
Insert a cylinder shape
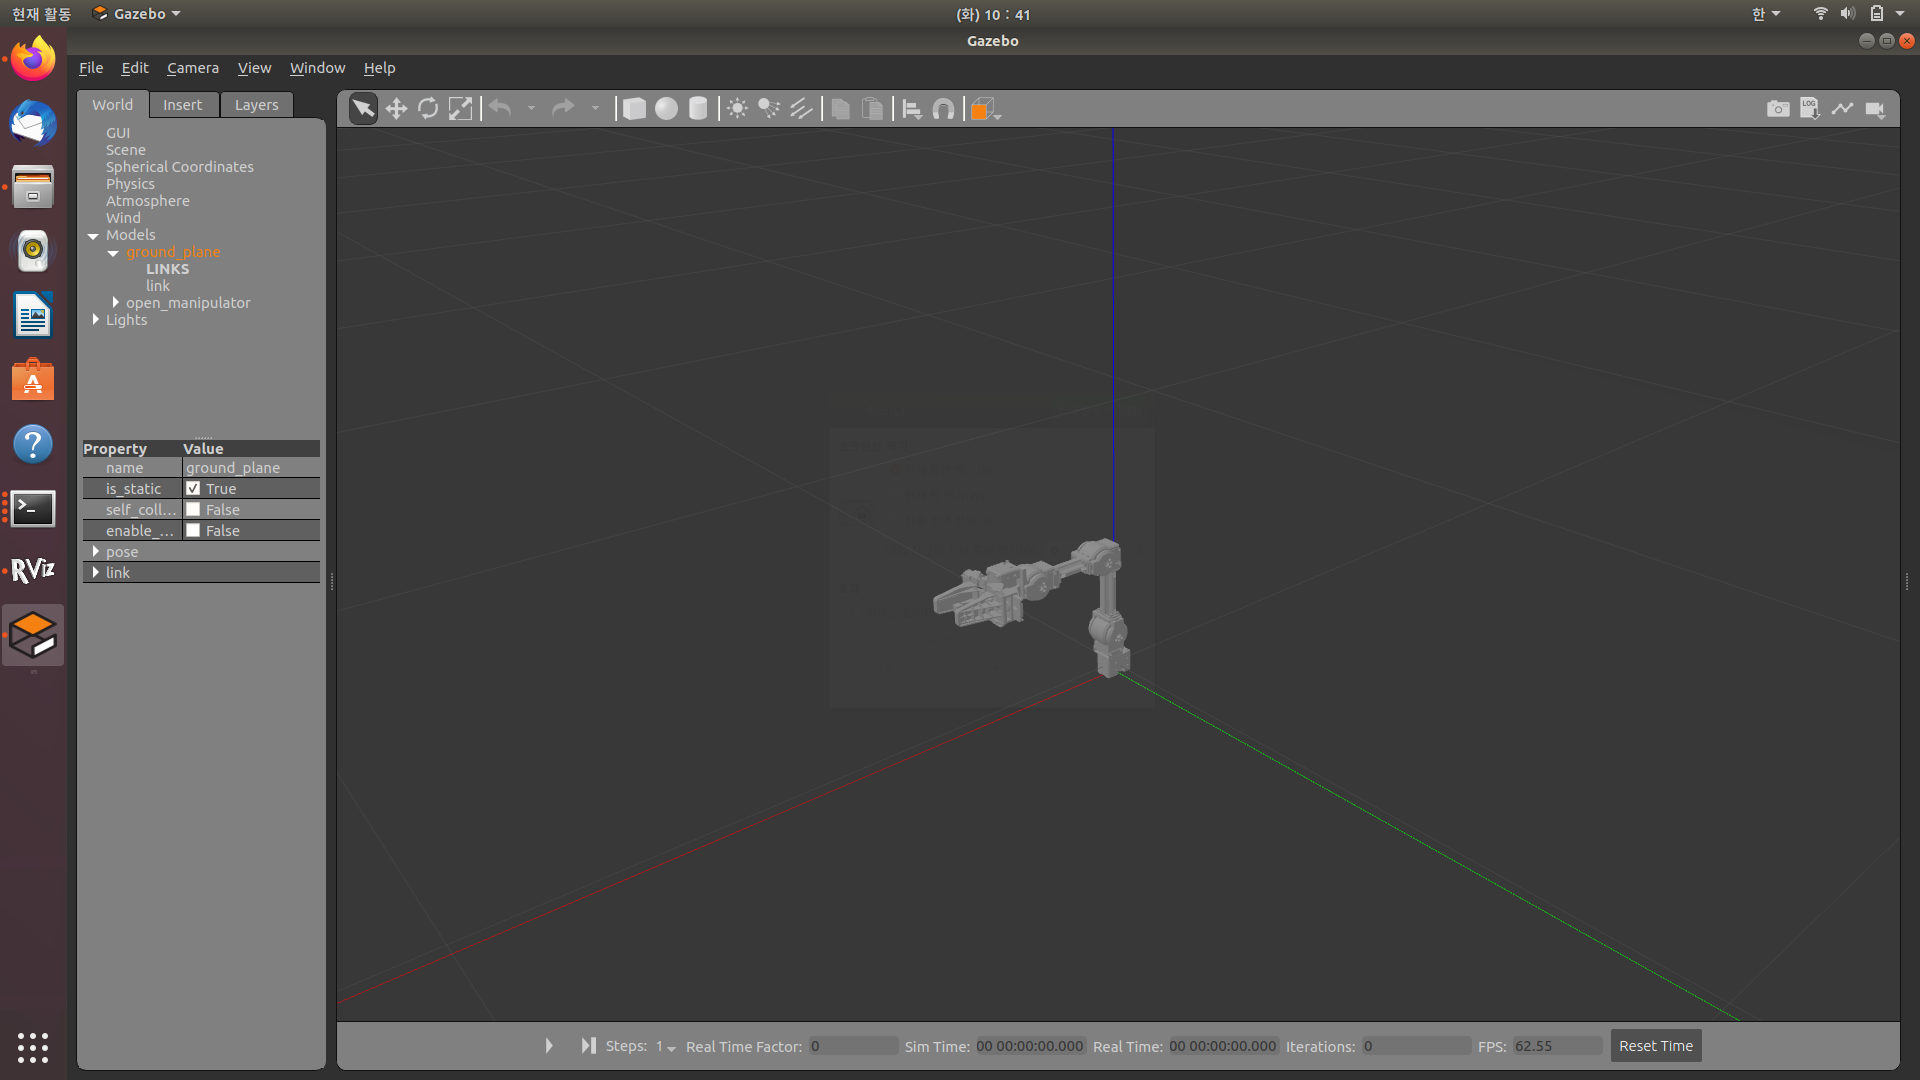(698, 109)
